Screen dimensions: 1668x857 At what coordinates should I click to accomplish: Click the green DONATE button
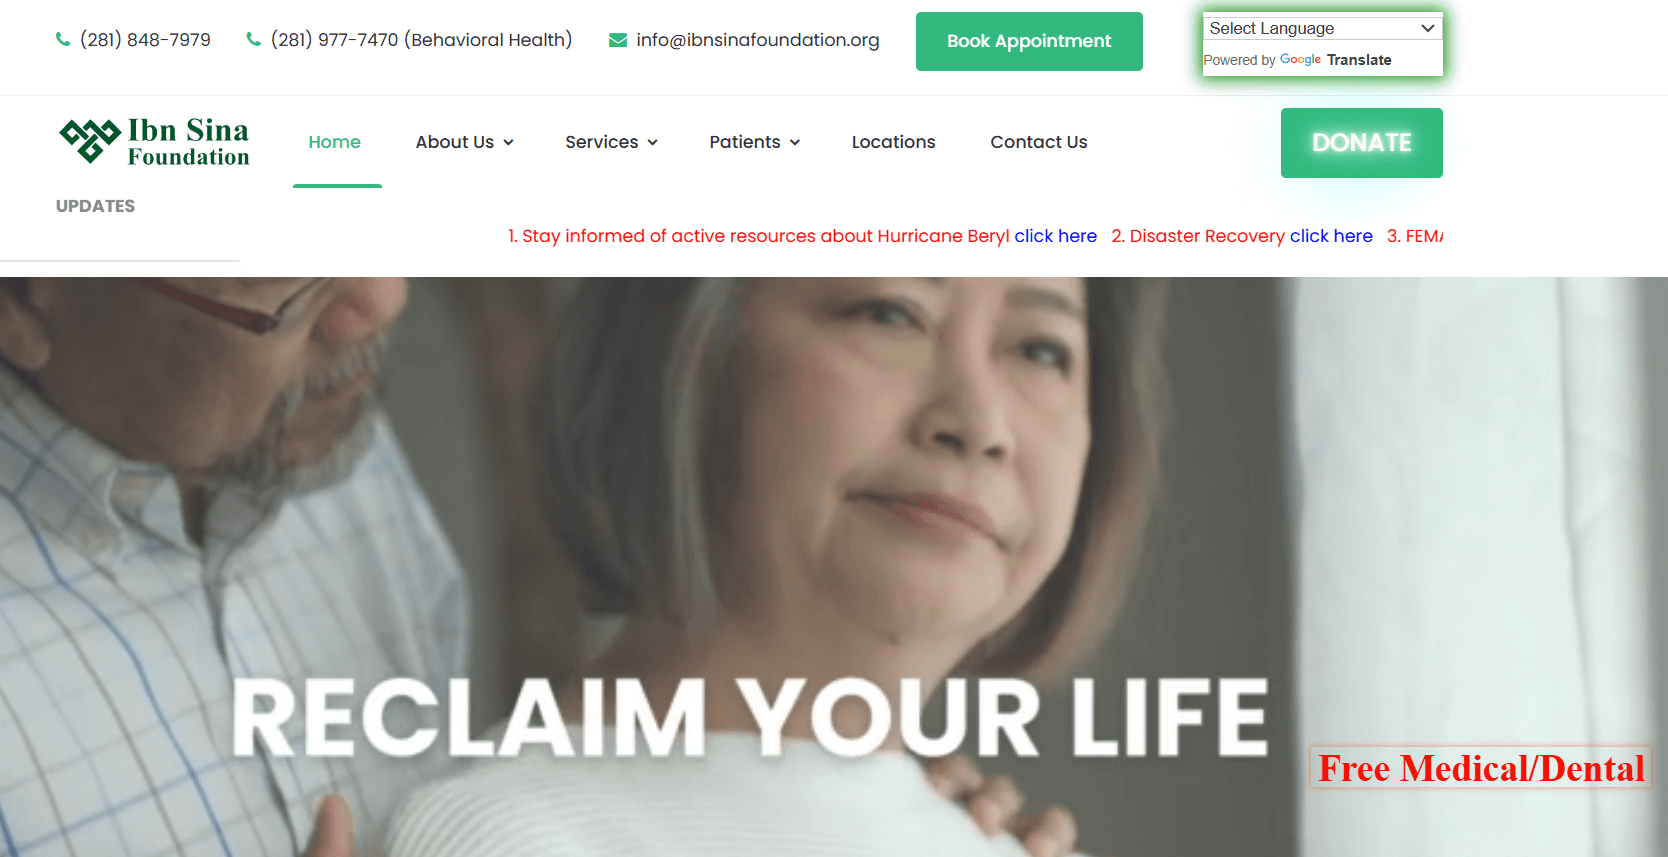coord(1361,143)
